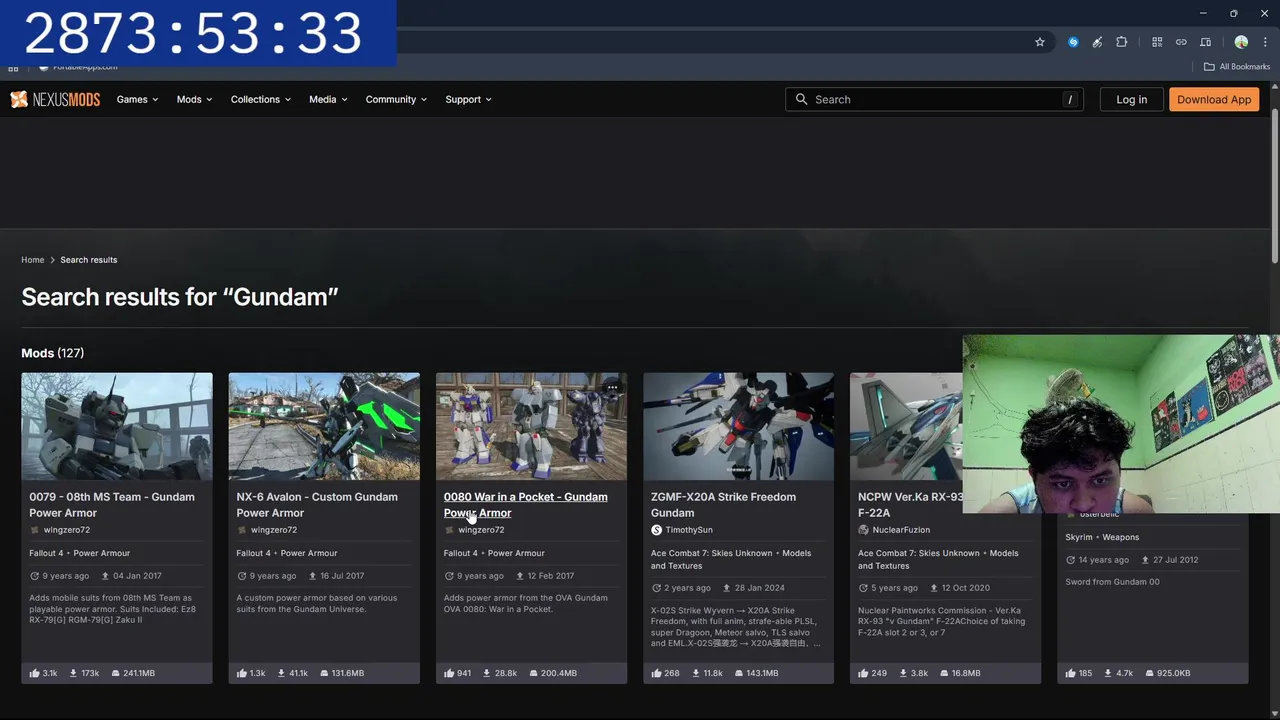Expand the Support dropdown
The height and width of the screenshot is (720, 1280).
468,99
